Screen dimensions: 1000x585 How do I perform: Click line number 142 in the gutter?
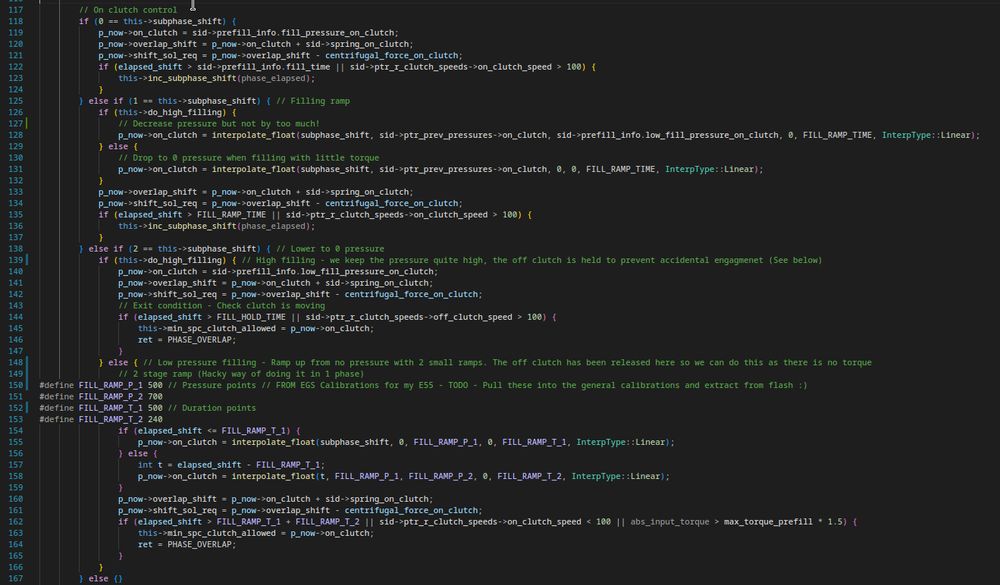click(x=15, y=295)
